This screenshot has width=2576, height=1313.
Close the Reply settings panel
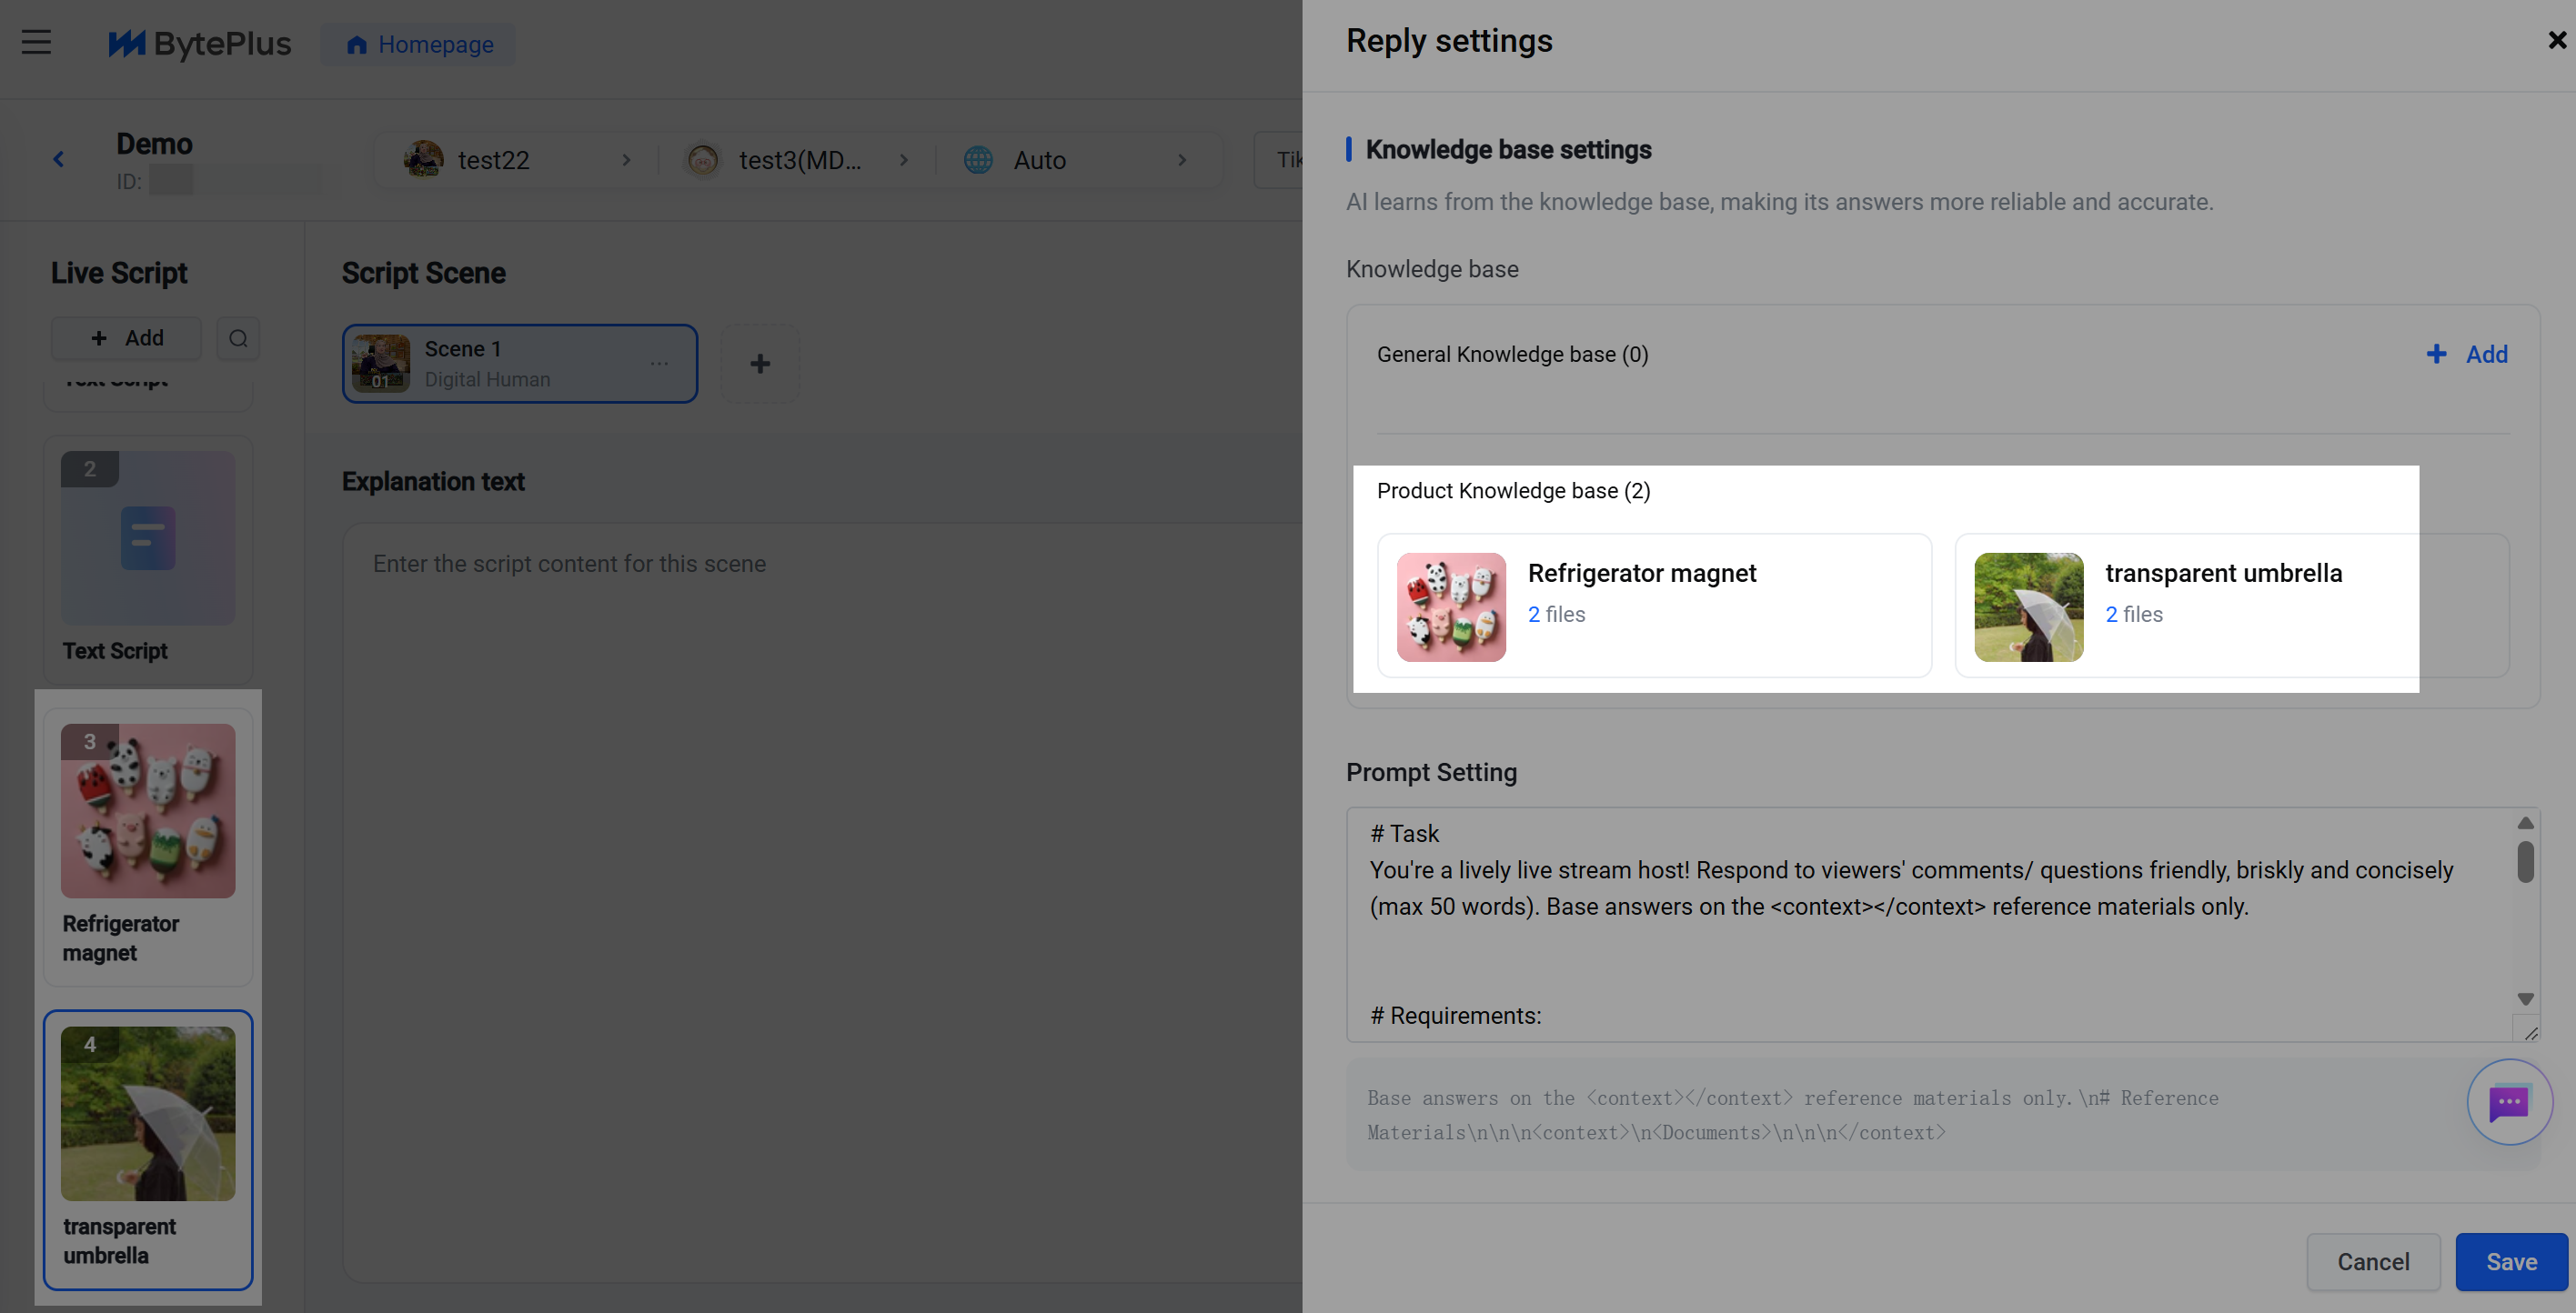click(x=2557, y=40)
